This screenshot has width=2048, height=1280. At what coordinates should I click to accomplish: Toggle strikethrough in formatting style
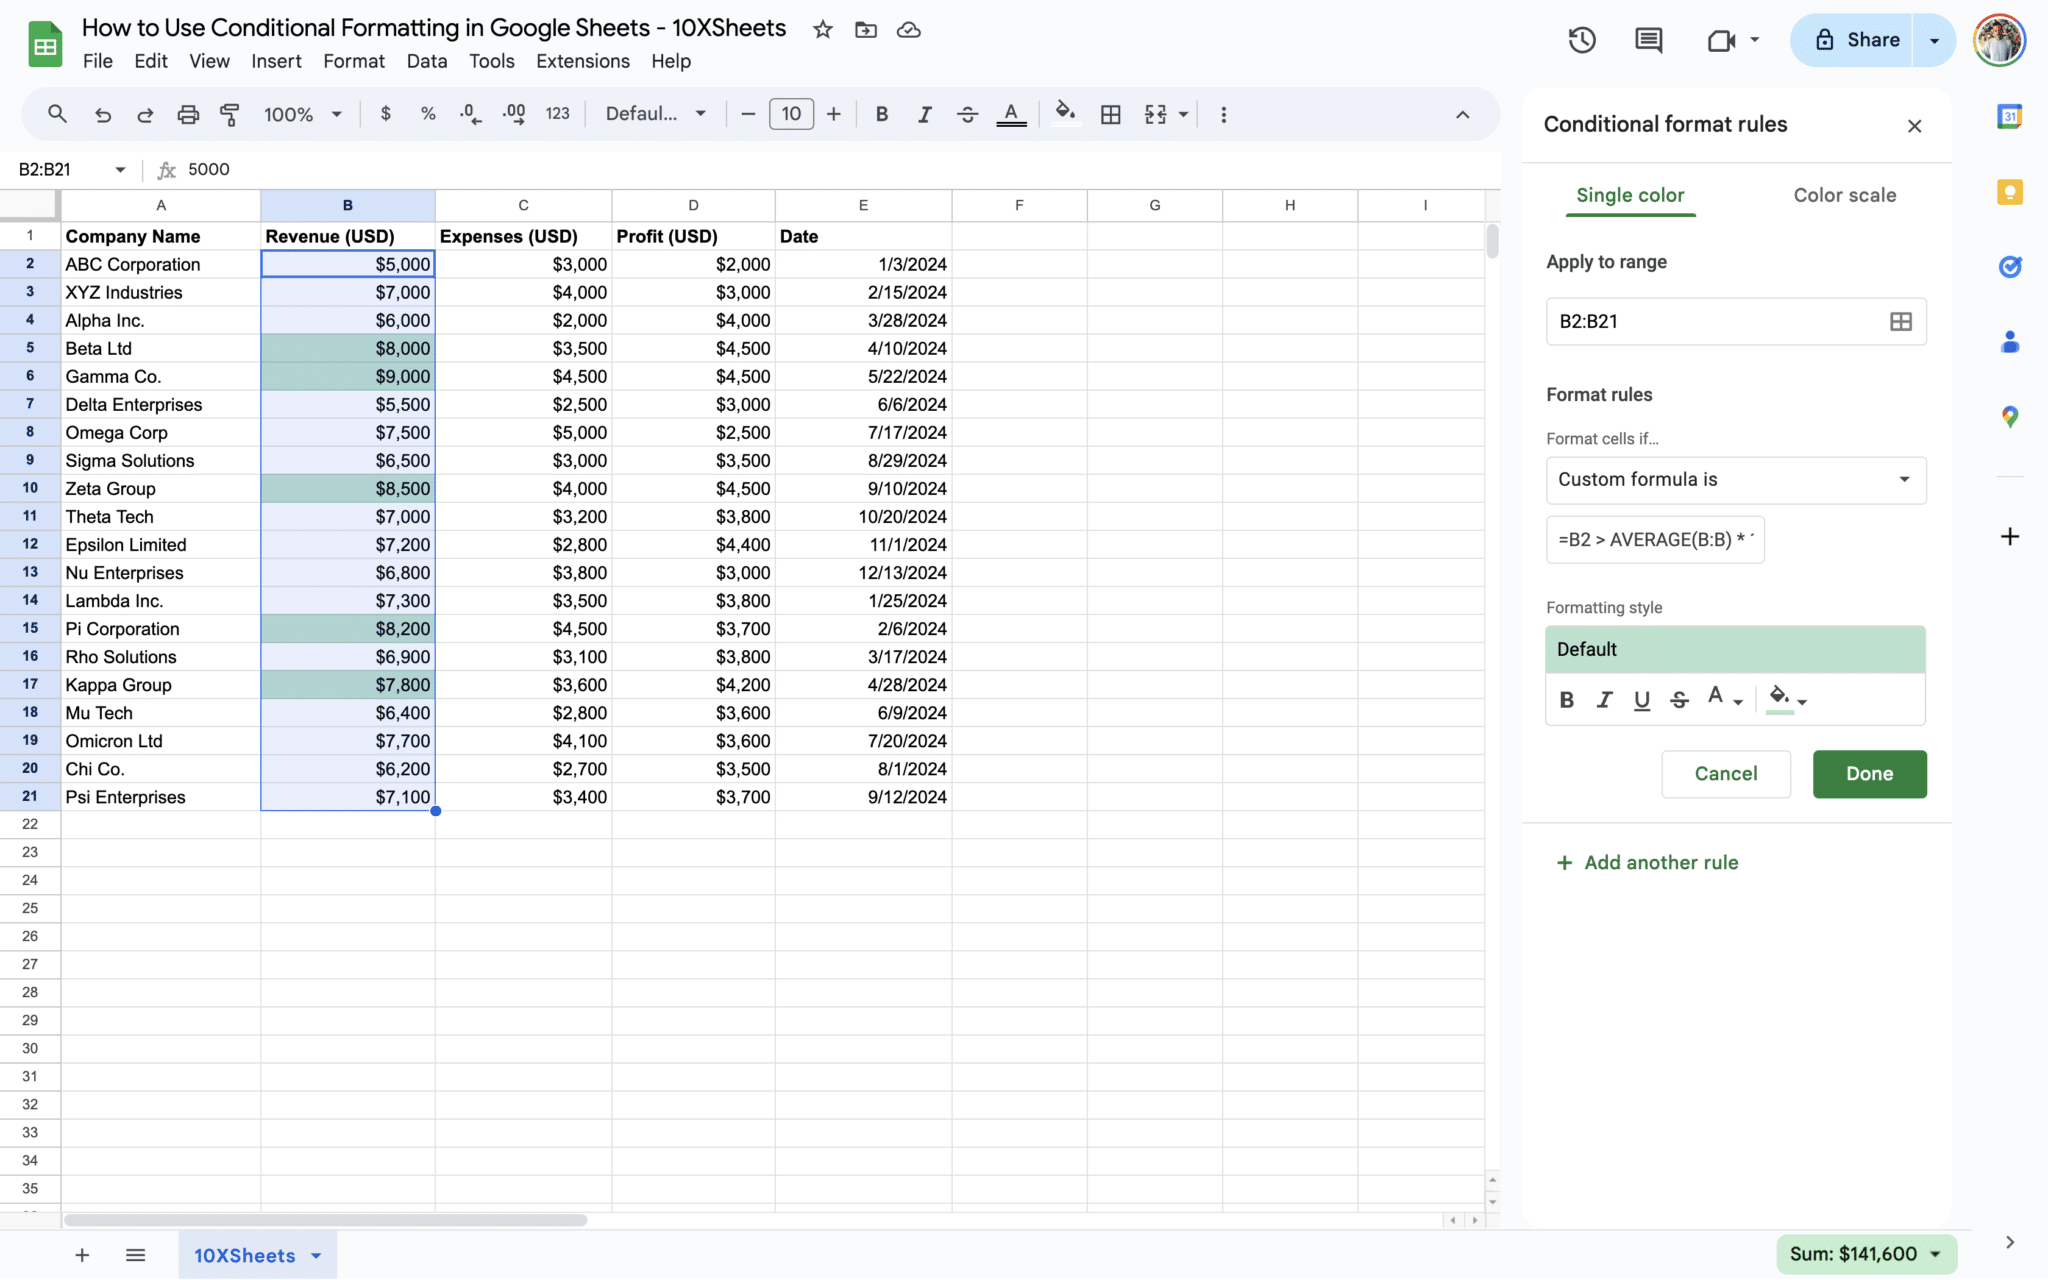pyautogui.click(x=1679, y=700)
